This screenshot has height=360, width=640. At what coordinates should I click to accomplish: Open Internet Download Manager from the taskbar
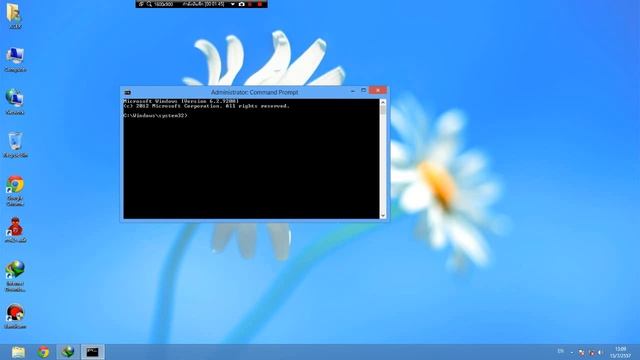click(x=68, y=352)
